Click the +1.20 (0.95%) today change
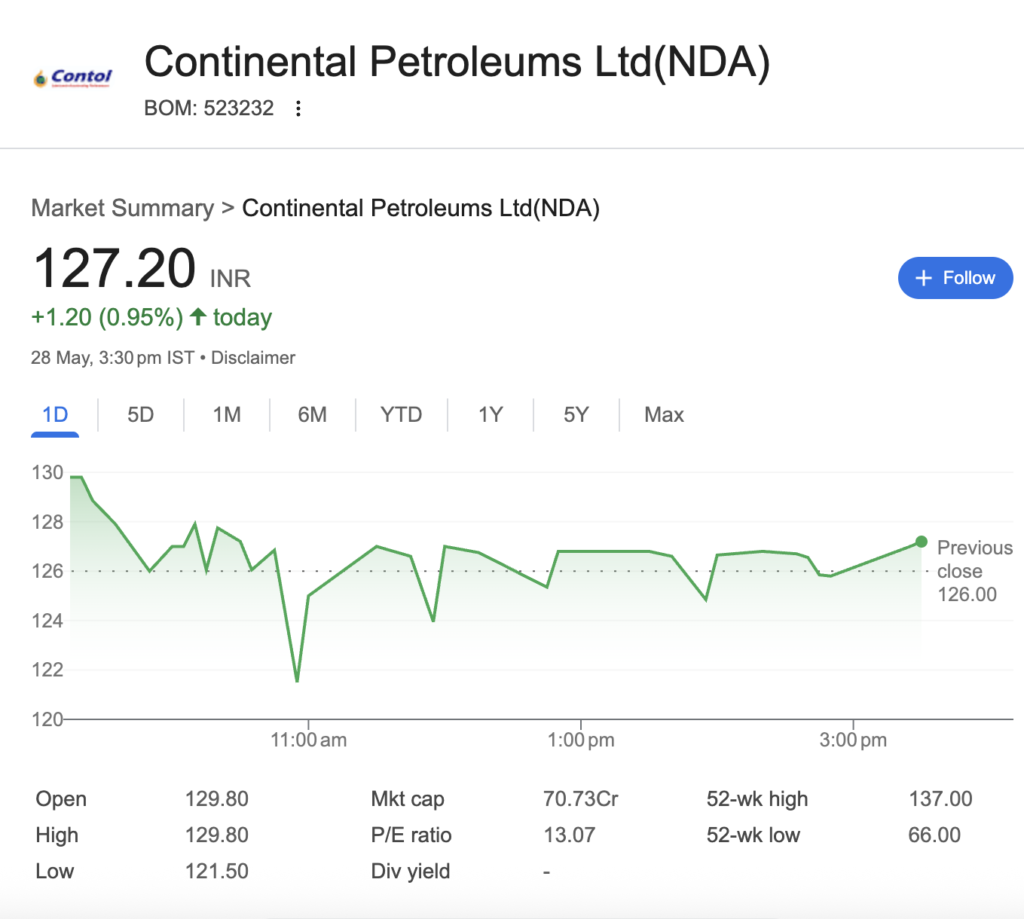Viewport: 1024px width, 919px height. [x=152, y=317]
